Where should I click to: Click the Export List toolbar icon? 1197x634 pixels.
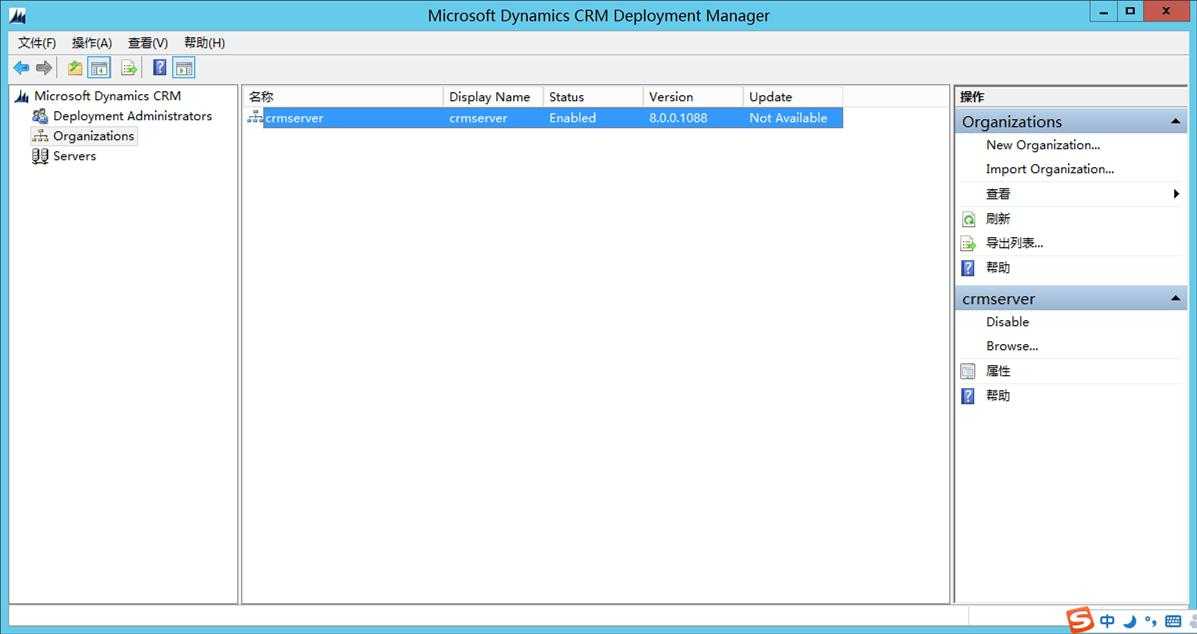click(x=129, y=69)
